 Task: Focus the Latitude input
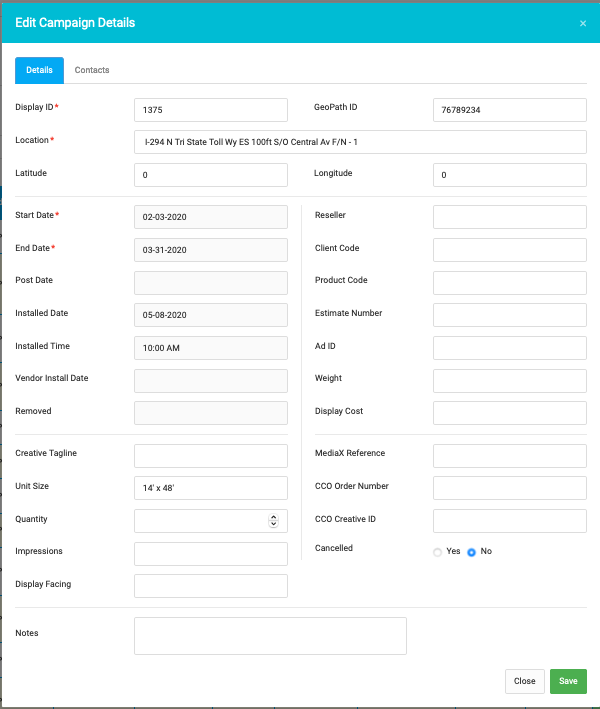click(211, 175)
